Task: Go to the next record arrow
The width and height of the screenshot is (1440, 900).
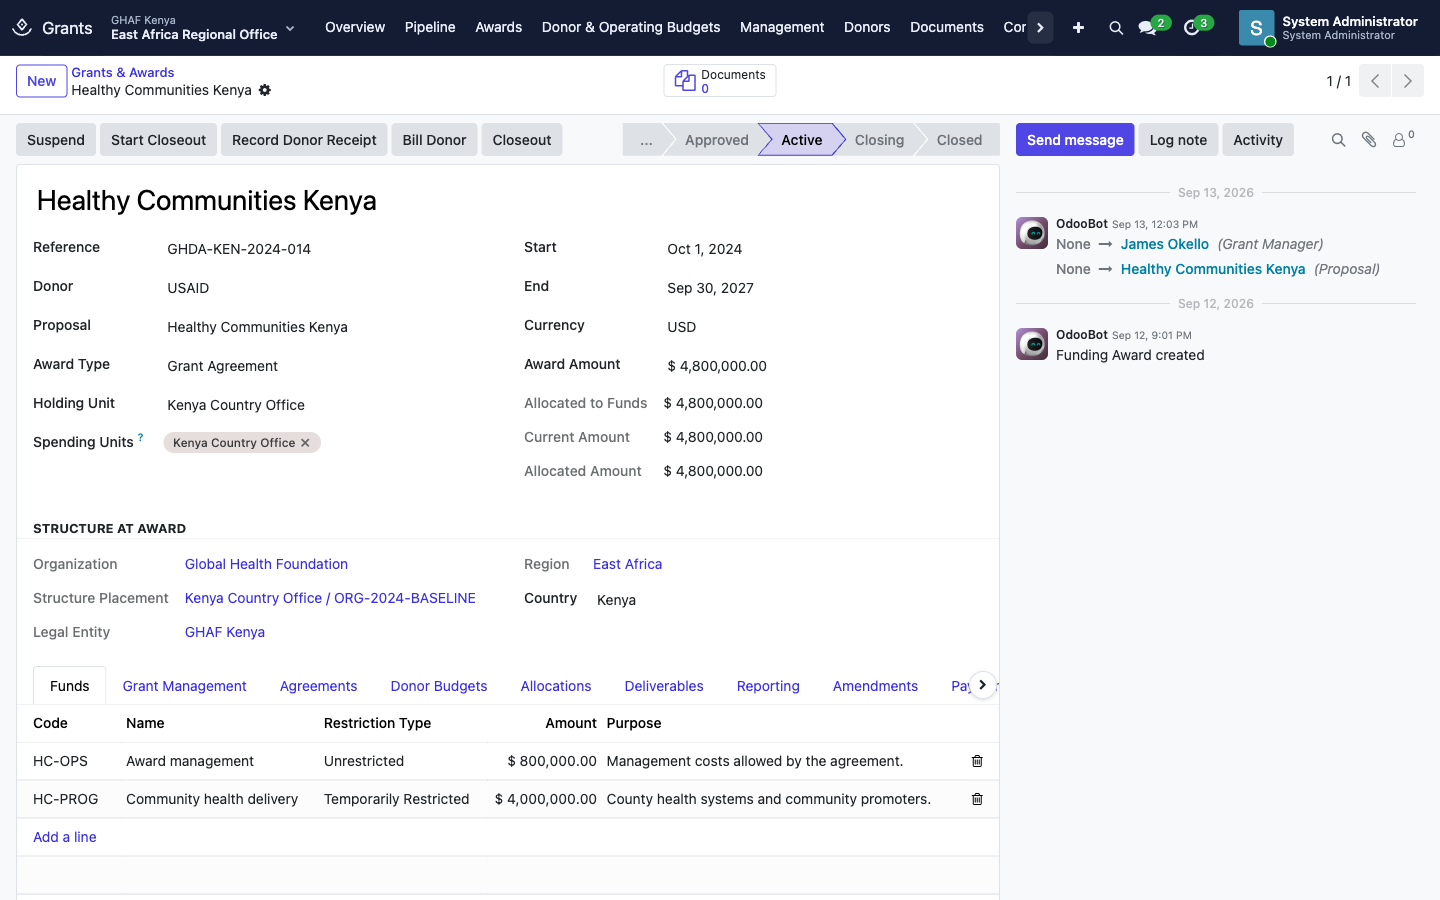Action: [x=1408, y=81]
